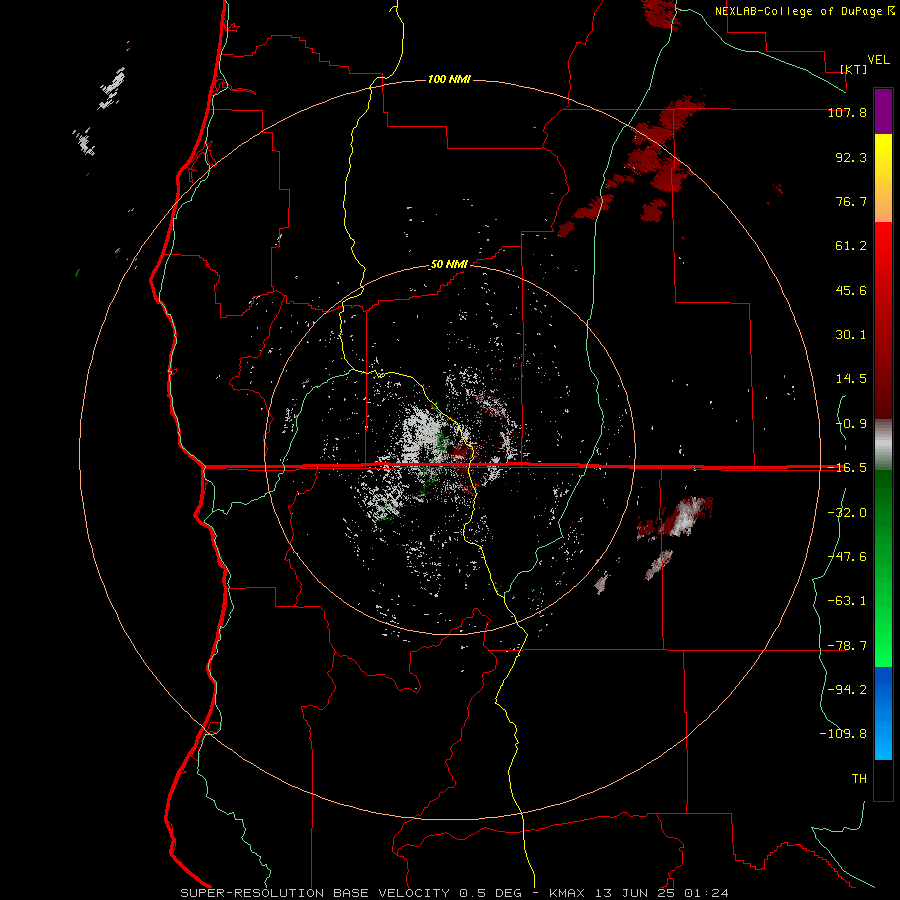Click SUPER-RESOLUTION BASE VELOCITY caption text
The image size is (900, 900).
point(315,893)
